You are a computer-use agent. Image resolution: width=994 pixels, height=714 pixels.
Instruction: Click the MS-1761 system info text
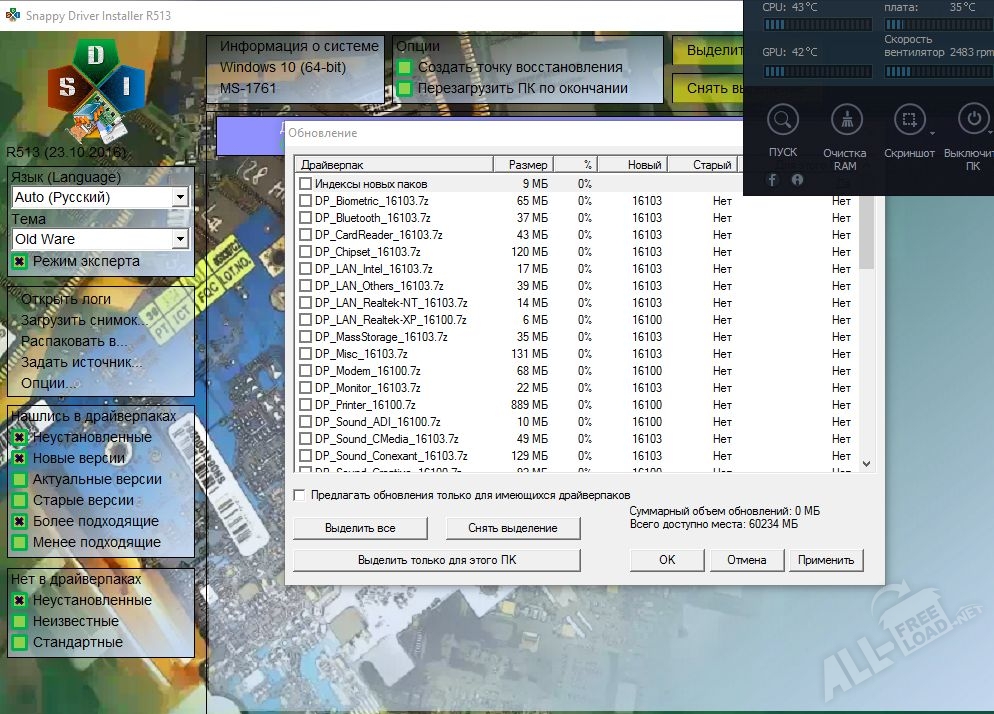[x=248, y=88]
